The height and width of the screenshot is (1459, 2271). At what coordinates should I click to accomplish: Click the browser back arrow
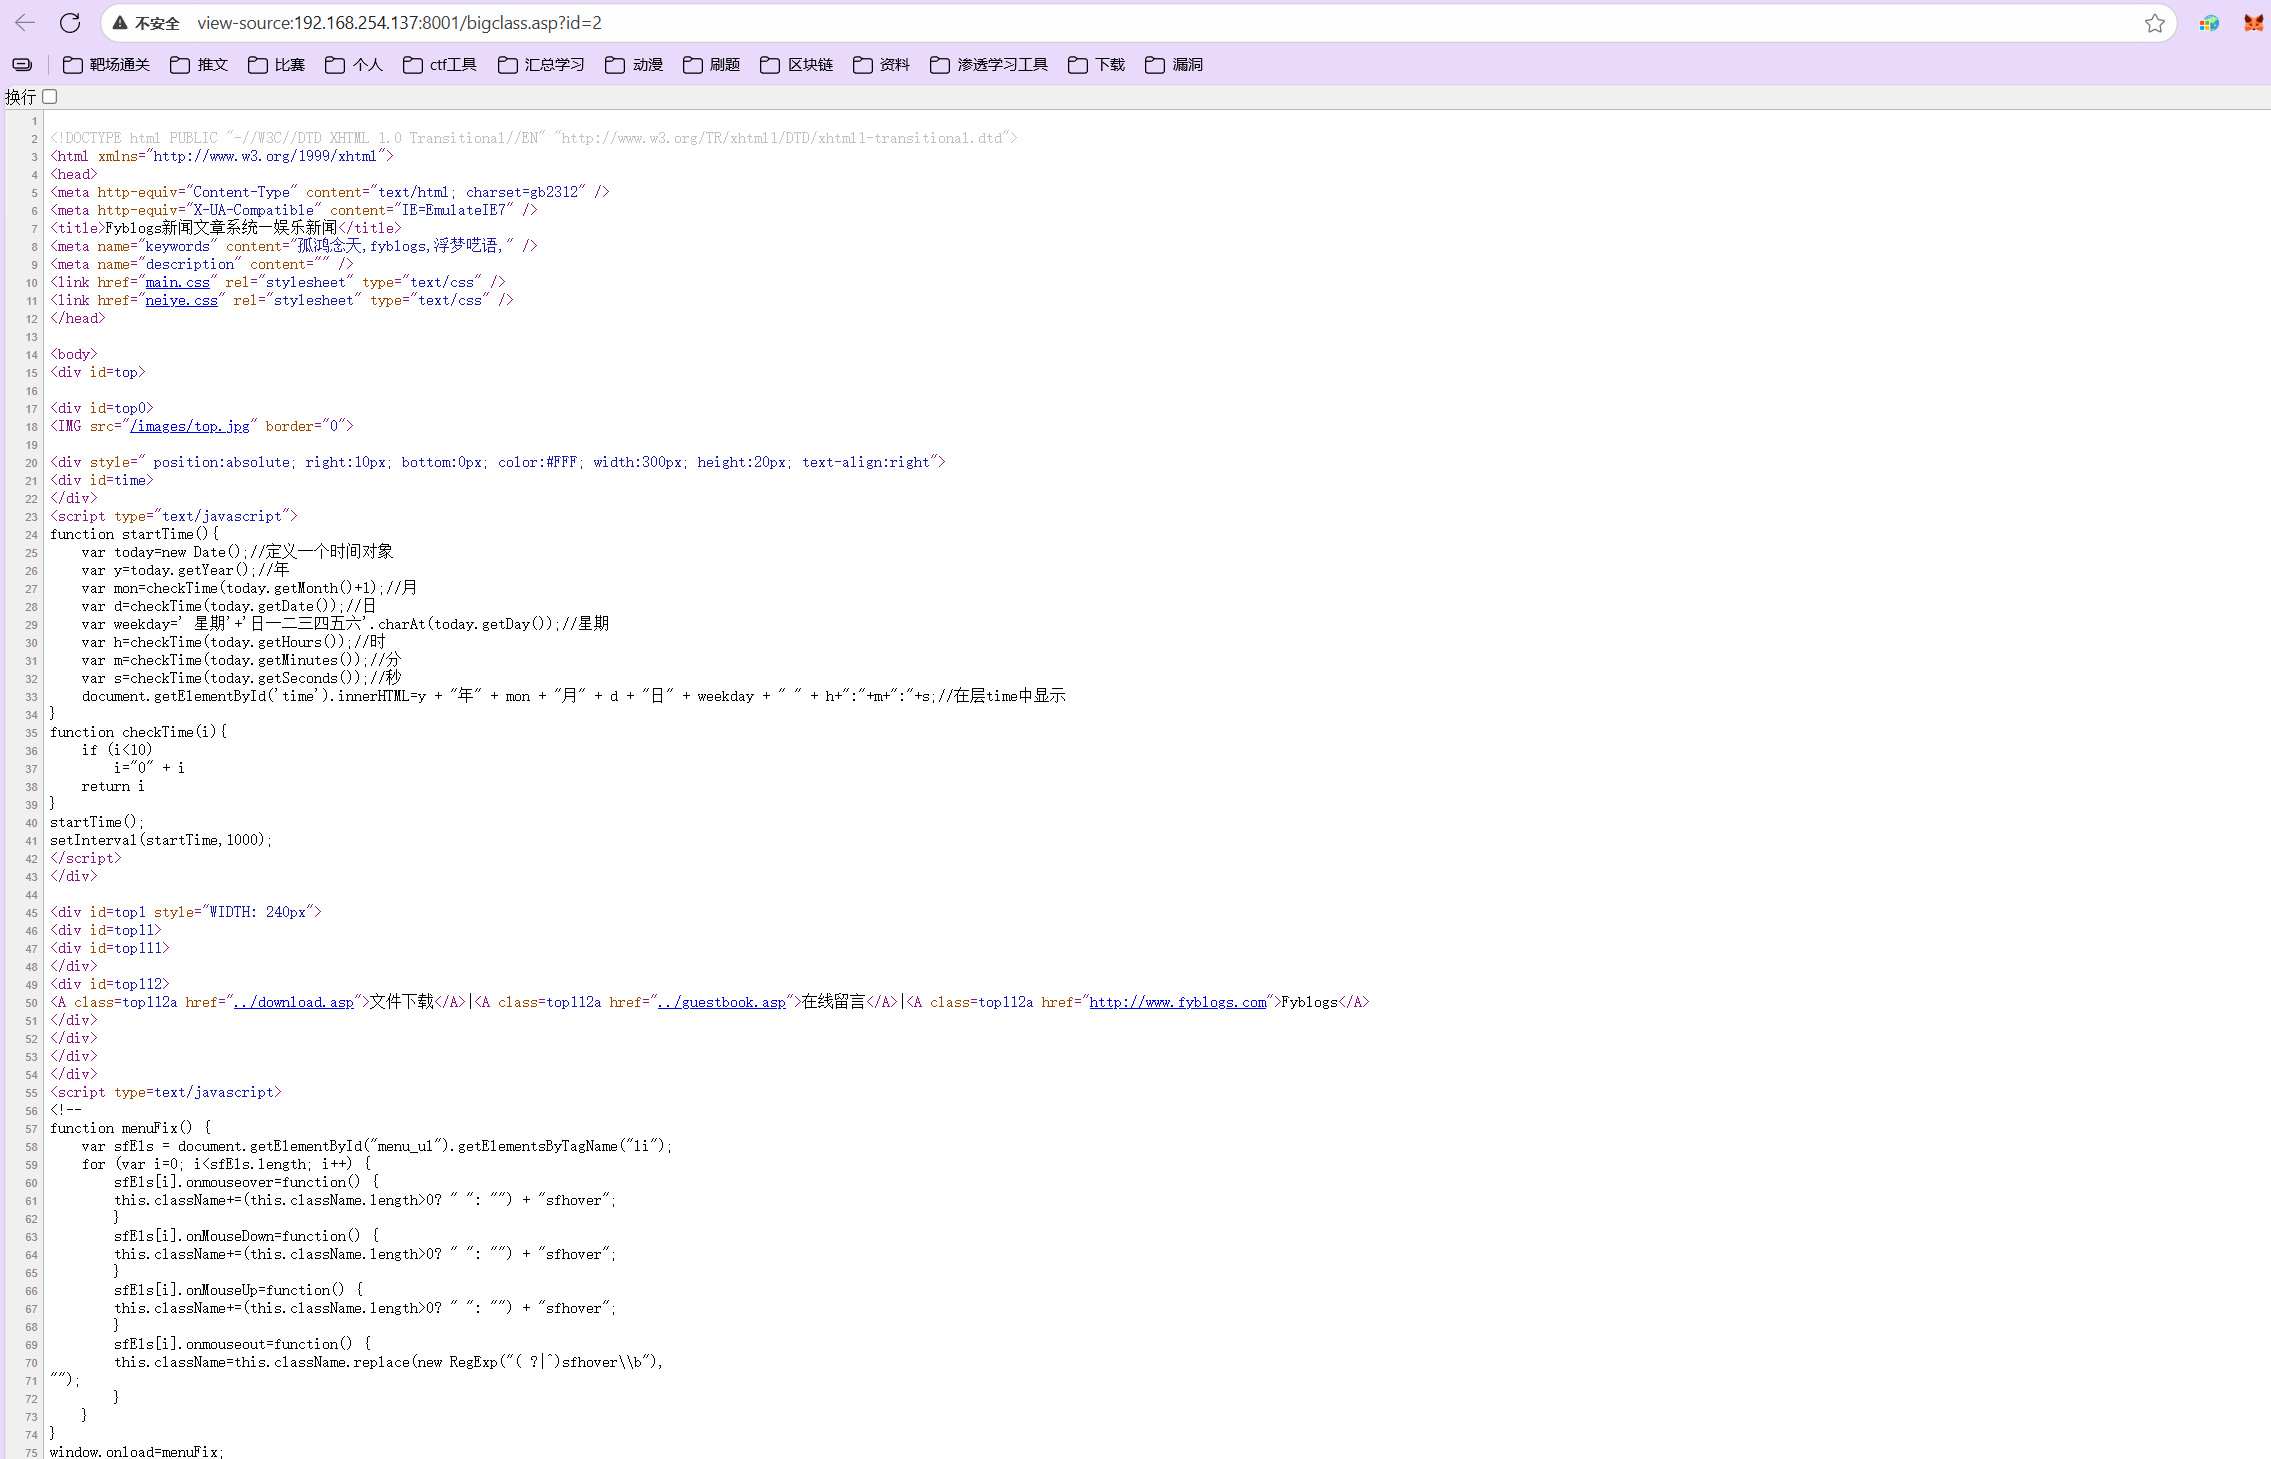[25, 23]
